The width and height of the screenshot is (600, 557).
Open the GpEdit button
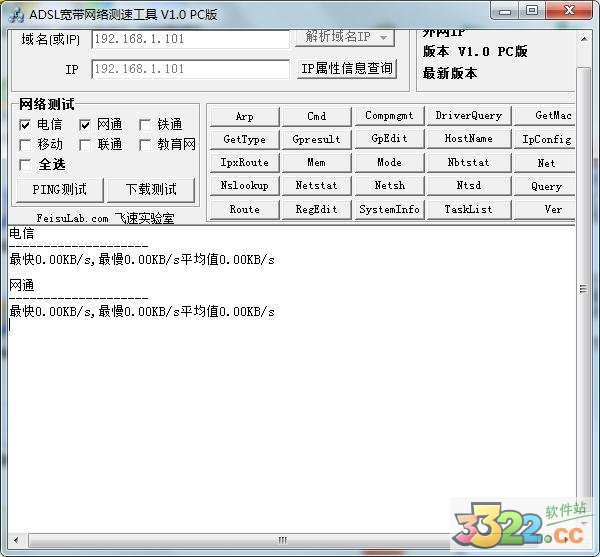(389, 139)
